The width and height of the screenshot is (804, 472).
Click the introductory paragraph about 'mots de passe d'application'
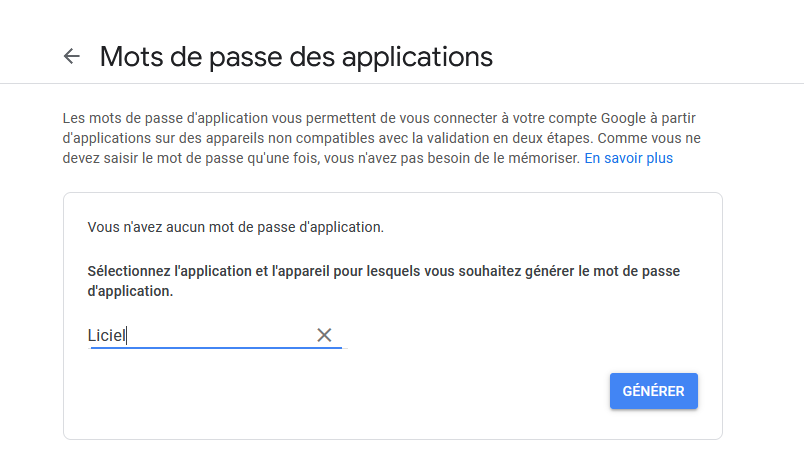[x=381, y=138]
